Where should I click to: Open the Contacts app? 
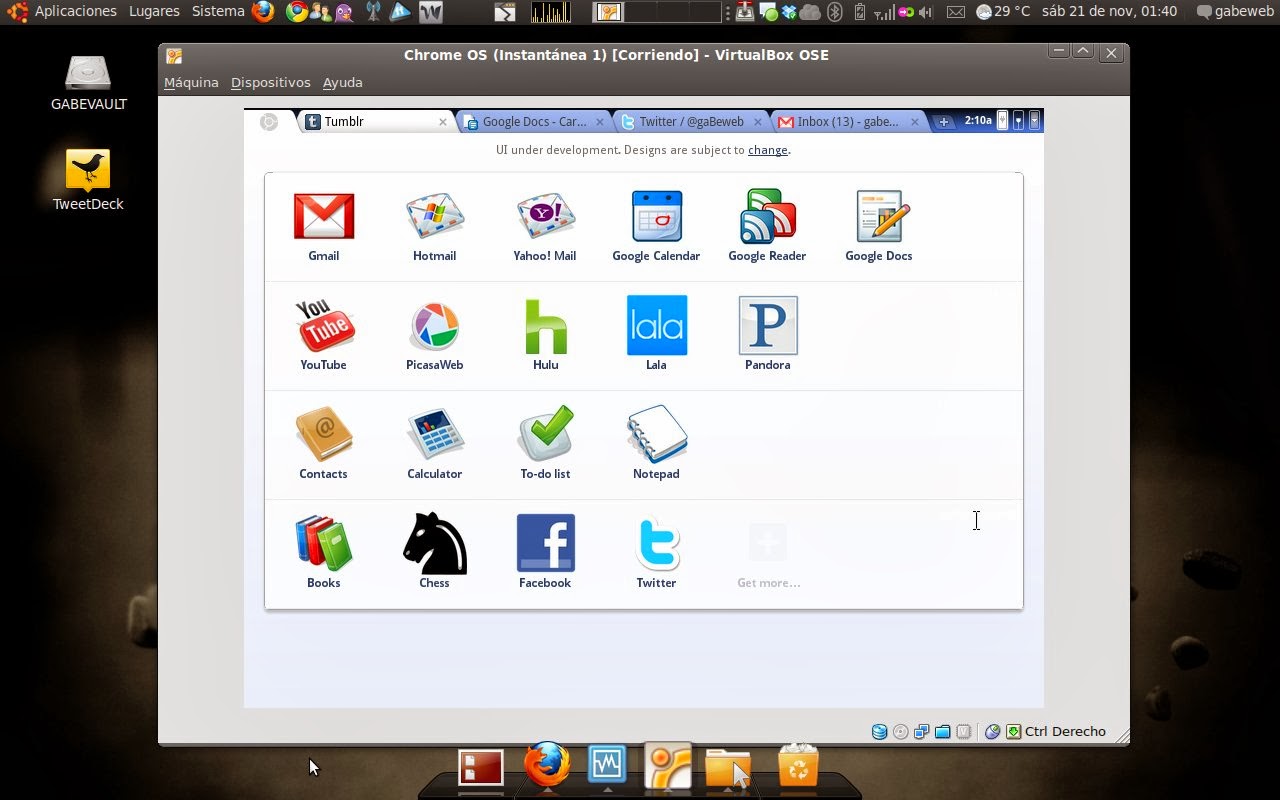(323, 434)
